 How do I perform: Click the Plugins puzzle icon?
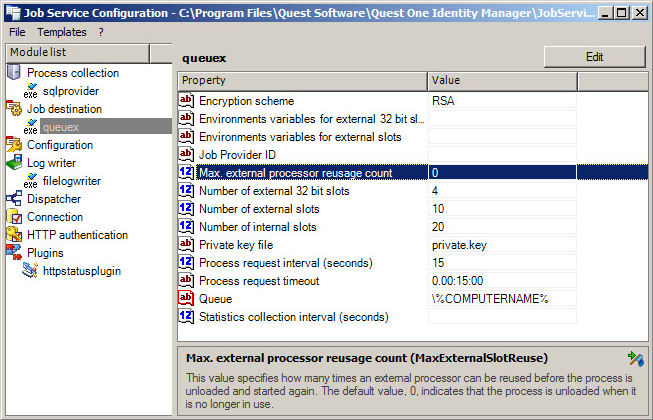(14, 252)
